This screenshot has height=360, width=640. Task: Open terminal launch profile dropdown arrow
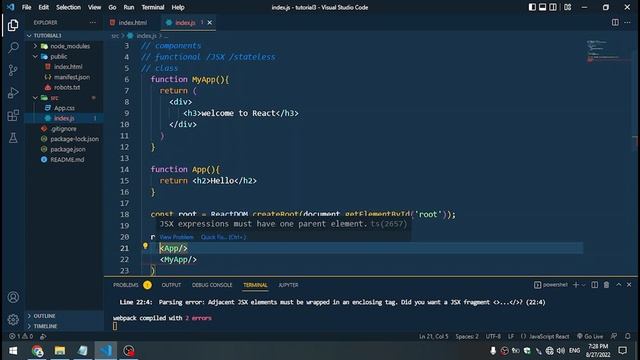tap(584, 285)
